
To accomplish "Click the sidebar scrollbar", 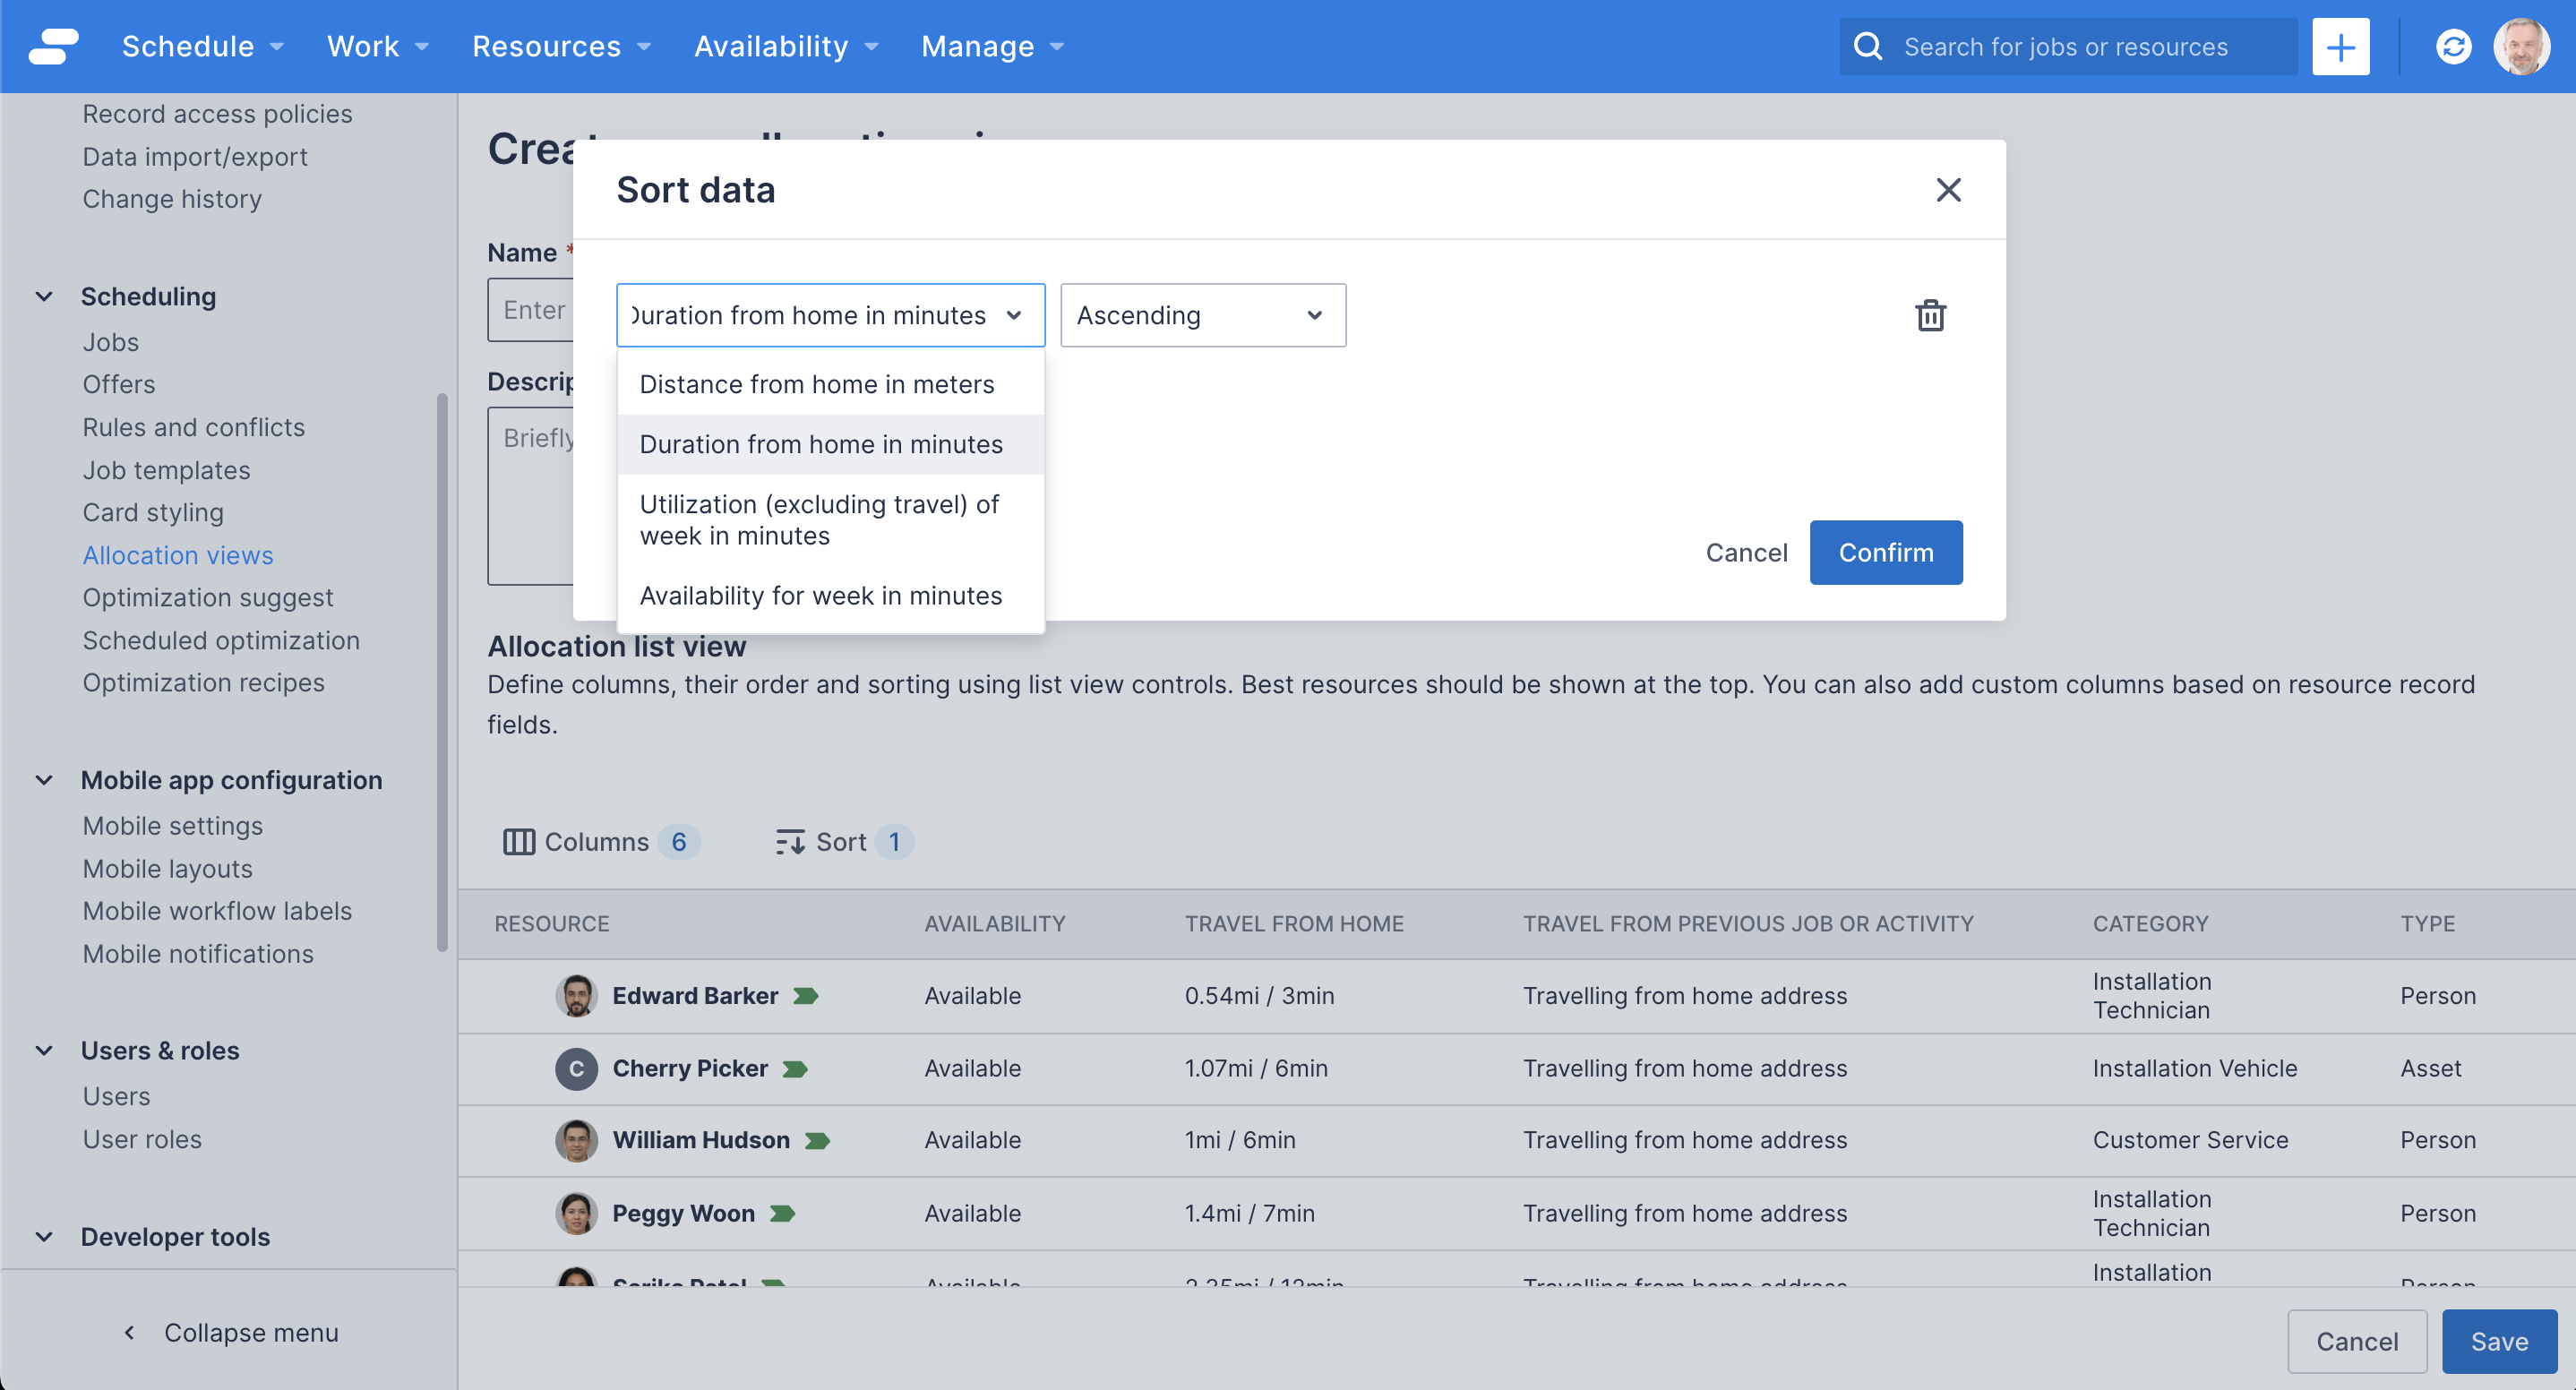I will pyautogui.click(x=442, y=672).
